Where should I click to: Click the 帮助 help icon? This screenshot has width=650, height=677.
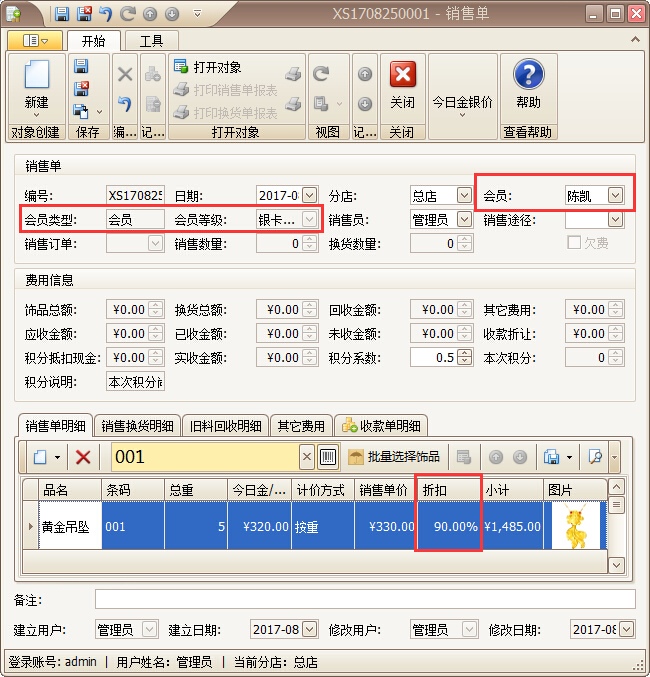pyautogui.click(x=528, y=74)
